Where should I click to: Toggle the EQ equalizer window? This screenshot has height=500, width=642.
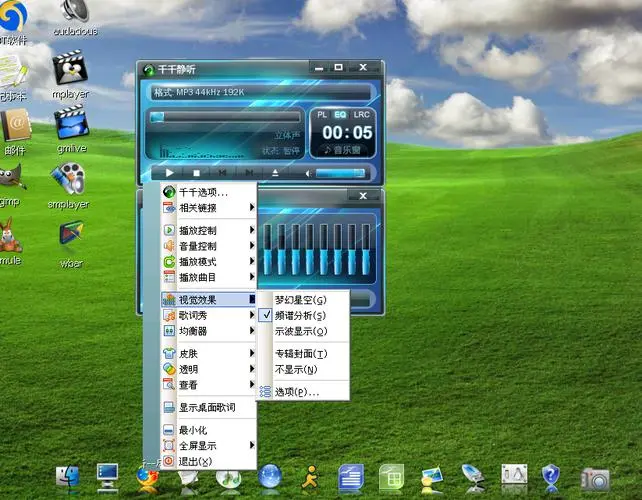[x=340, y=115]
